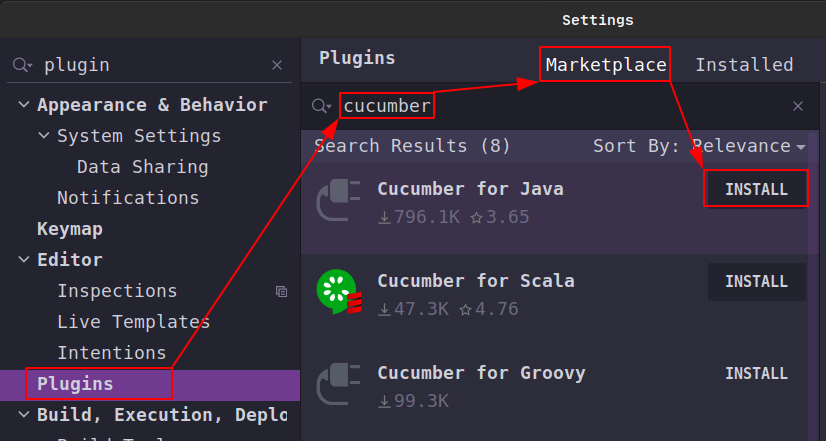This screenshot has height=441, width=826.
Task: Install the Cucumber for Groovy plugin
Action: click(x=756, y=373)
